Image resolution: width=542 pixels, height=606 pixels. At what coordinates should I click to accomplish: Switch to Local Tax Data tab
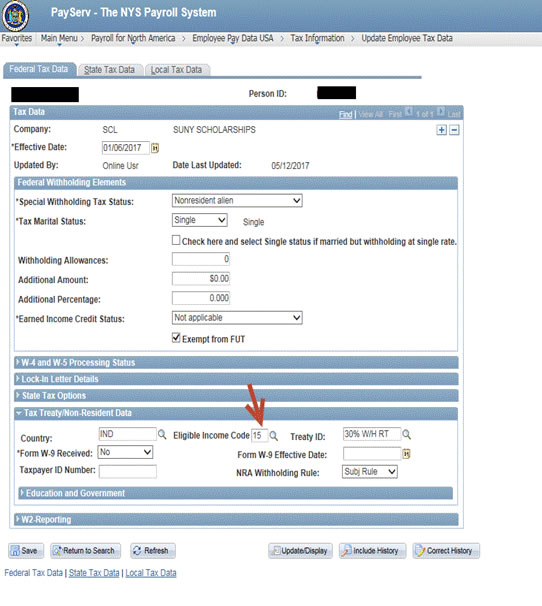pyautogui.click(x=176, y=70)
